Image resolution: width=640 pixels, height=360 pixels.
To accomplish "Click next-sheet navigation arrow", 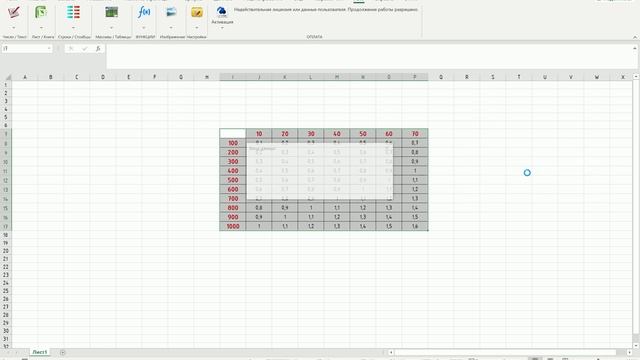I will [16, 352].
